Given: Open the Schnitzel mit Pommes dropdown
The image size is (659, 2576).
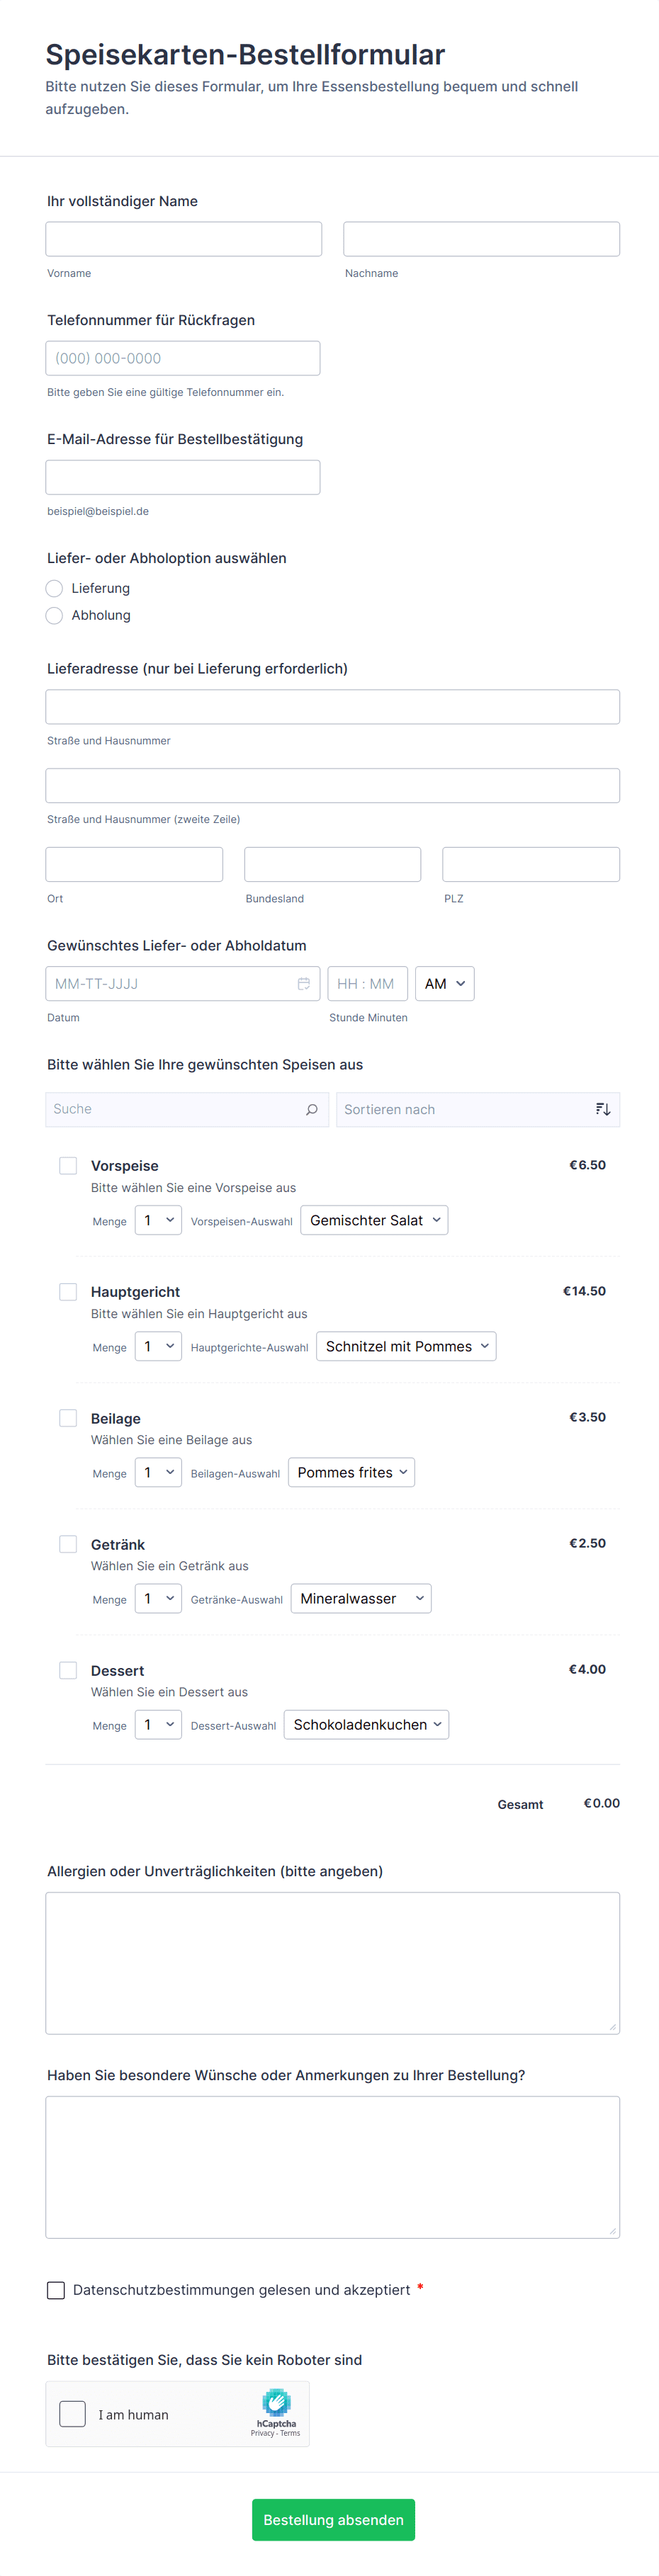Looking at the screenshot, I should tap(406, 1346).
